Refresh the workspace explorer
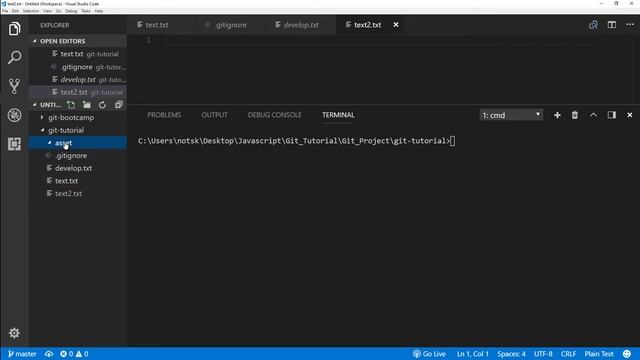This screenshot has height=360, width=640. pyautogui.click(x=102, y=105)
